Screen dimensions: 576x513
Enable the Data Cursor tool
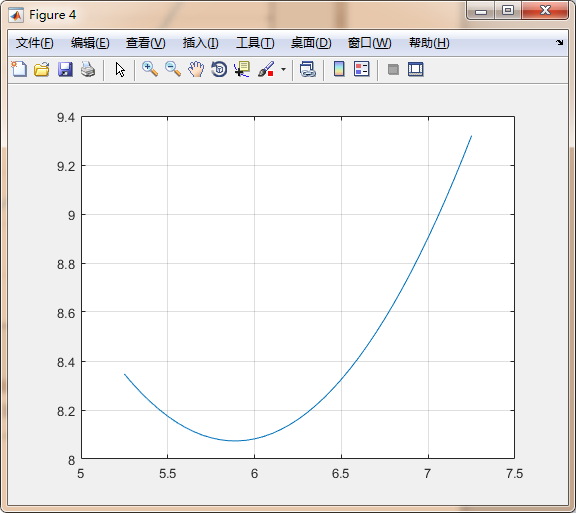(242, 69)
